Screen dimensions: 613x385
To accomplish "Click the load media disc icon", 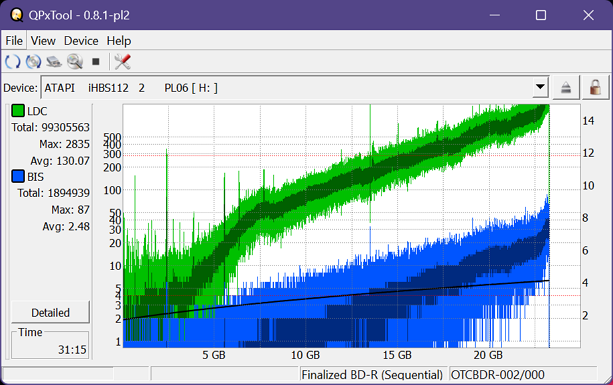I will 33,62.
